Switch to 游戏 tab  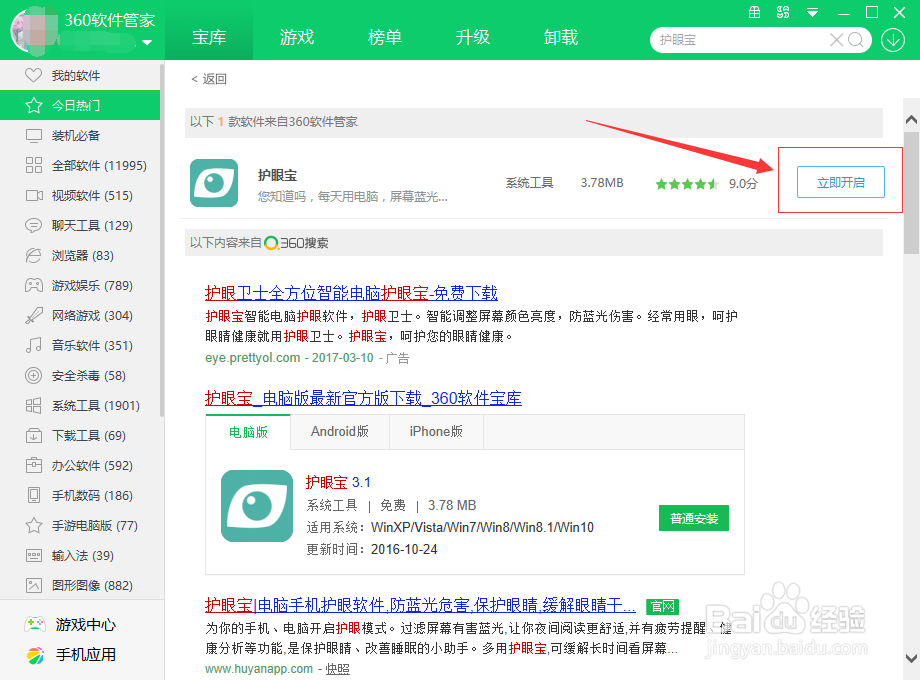point(297,37)
